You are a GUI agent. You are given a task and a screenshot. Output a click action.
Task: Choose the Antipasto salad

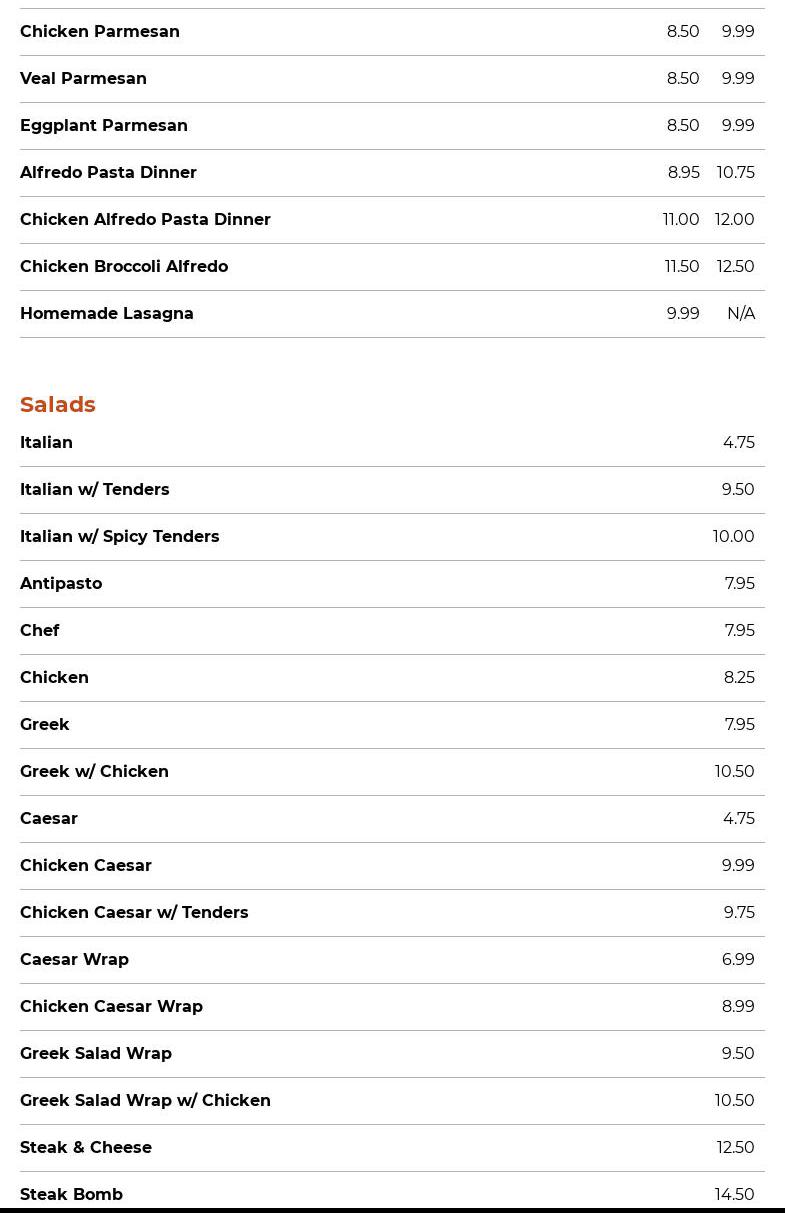pyautogui.click(x=61, y=584)
